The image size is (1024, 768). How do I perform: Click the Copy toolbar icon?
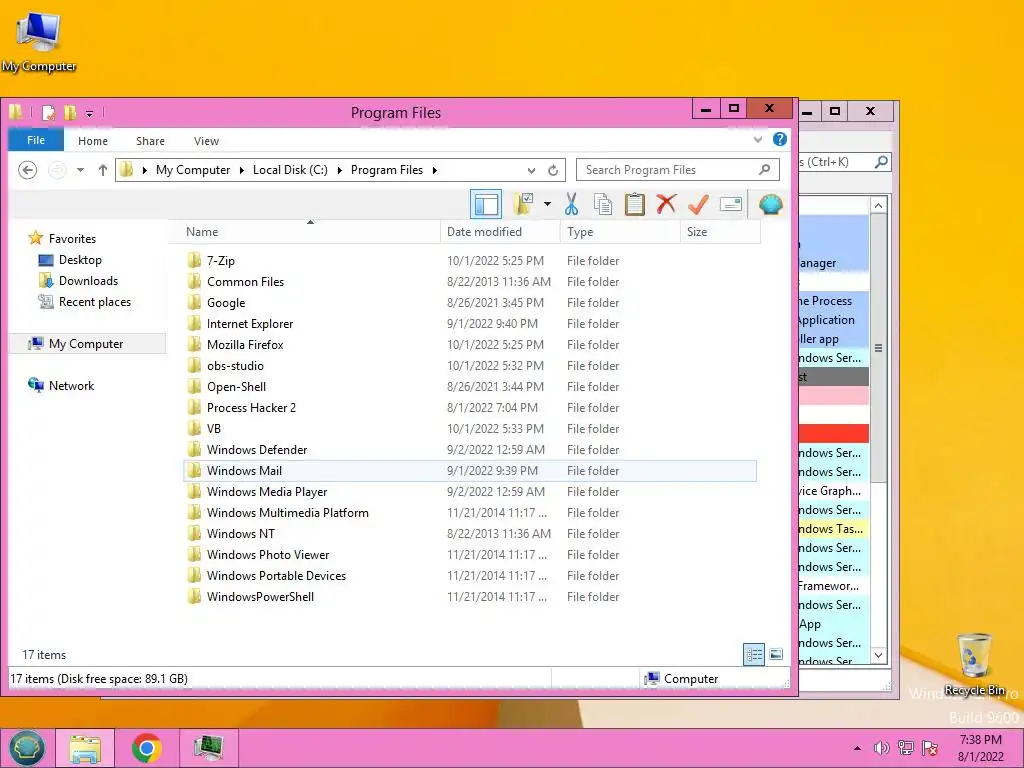point(603,204)
